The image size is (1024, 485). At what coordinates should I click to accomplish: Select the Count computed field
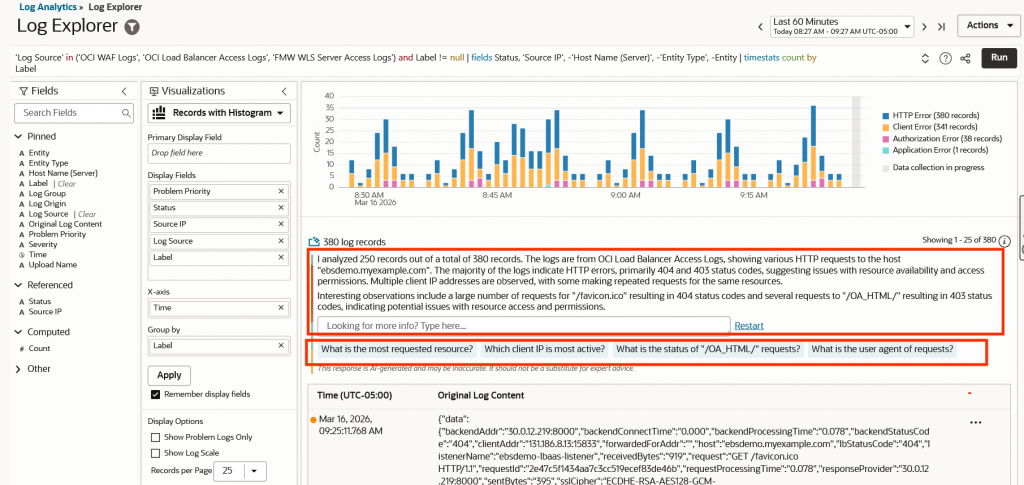(x=39, y=349)
